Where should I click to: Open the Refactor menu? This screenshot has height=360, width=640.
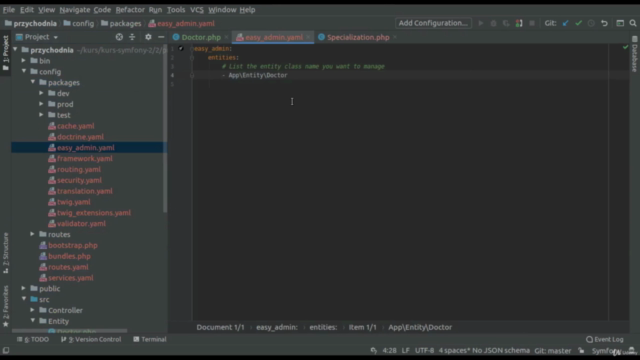pos(130,9)
